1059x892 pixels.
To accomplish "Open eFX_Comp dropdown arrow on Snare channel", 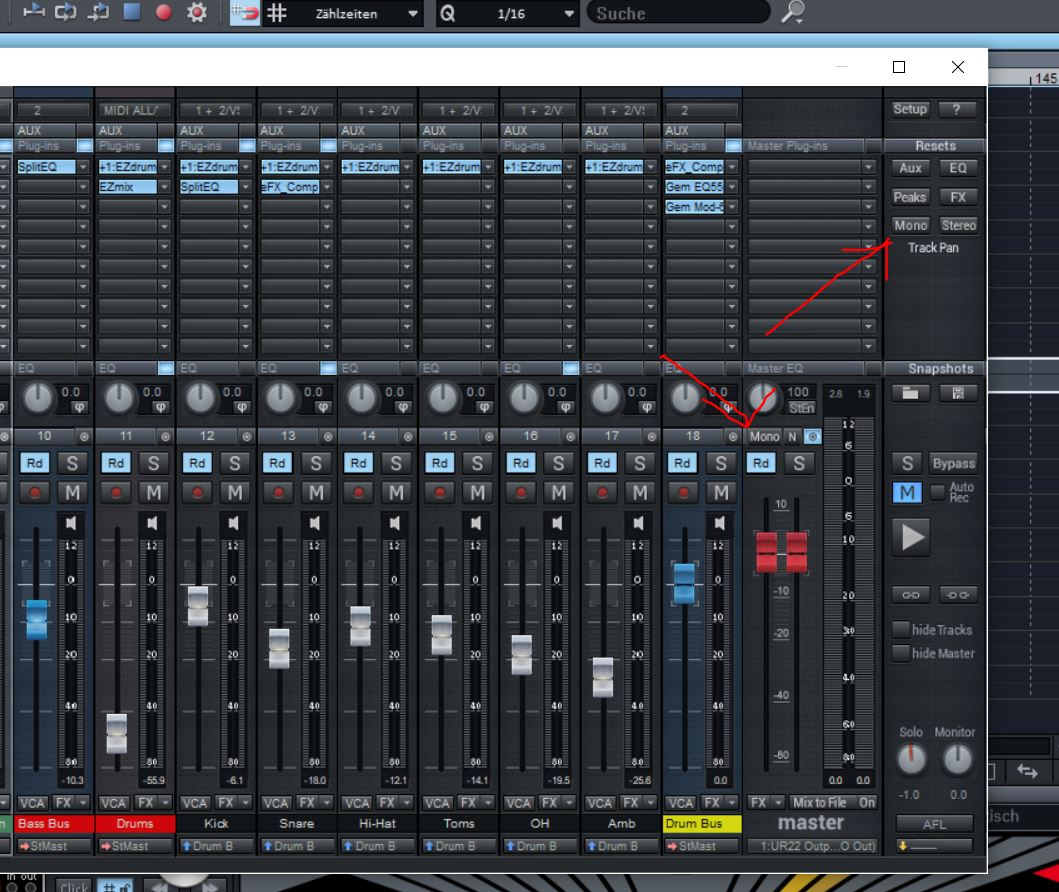I will (x=327, y=186).
